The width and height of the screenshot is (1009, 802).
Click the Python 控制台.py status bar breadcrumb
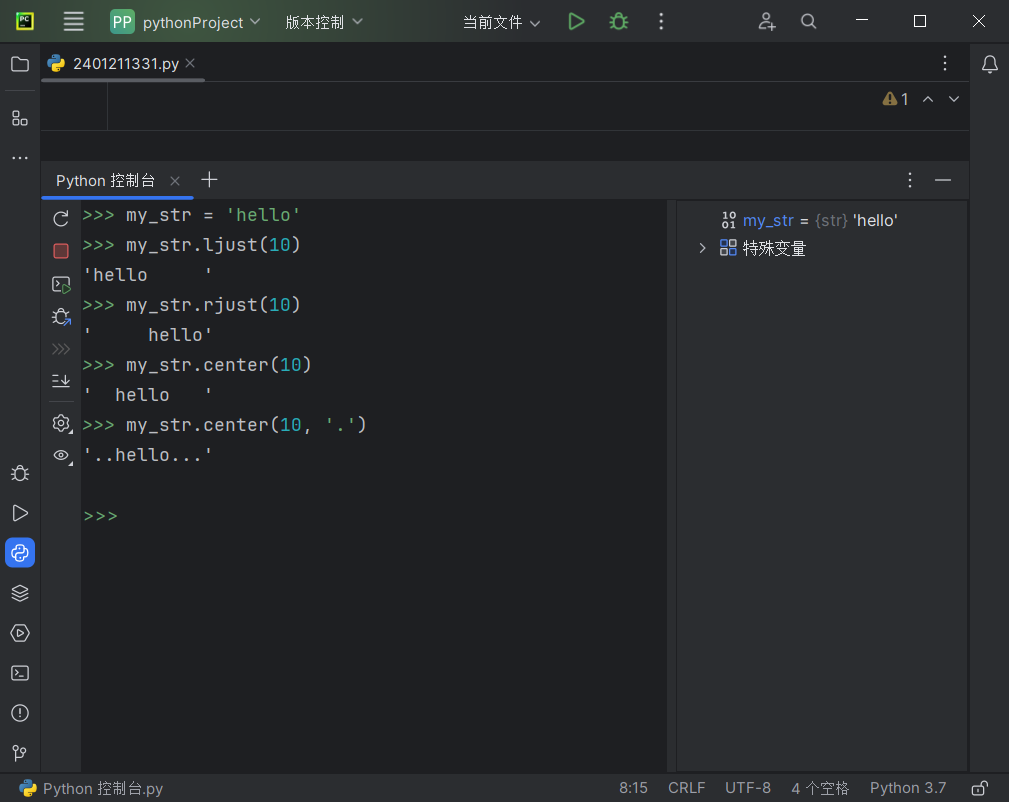[x=91, y=788]
